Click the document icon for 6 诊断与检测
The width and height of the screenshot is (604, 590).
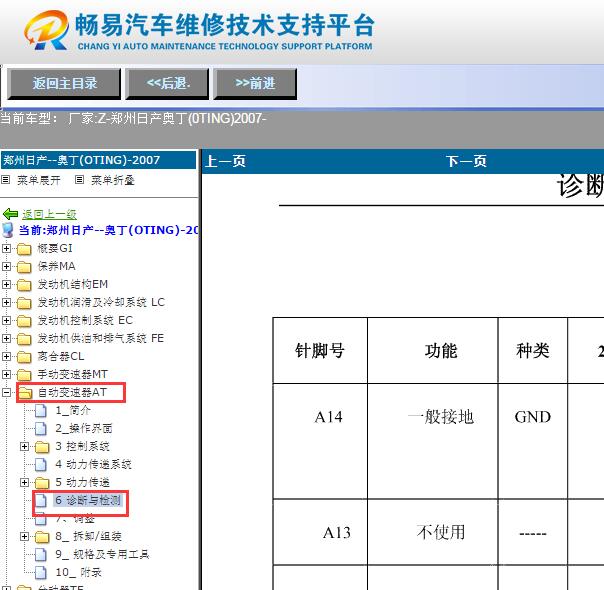coord(41,501)
